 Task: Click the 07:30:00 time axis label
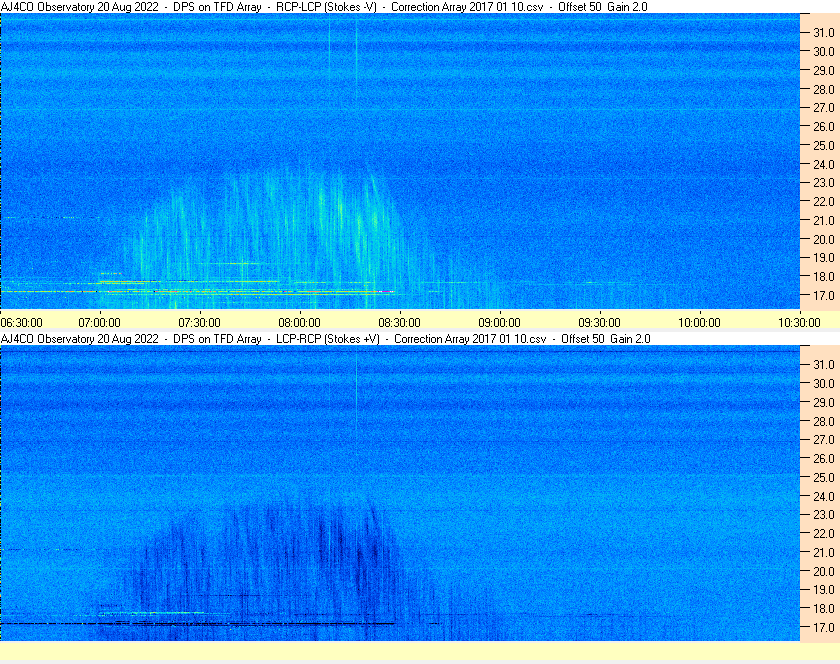[x=199, y=323]
